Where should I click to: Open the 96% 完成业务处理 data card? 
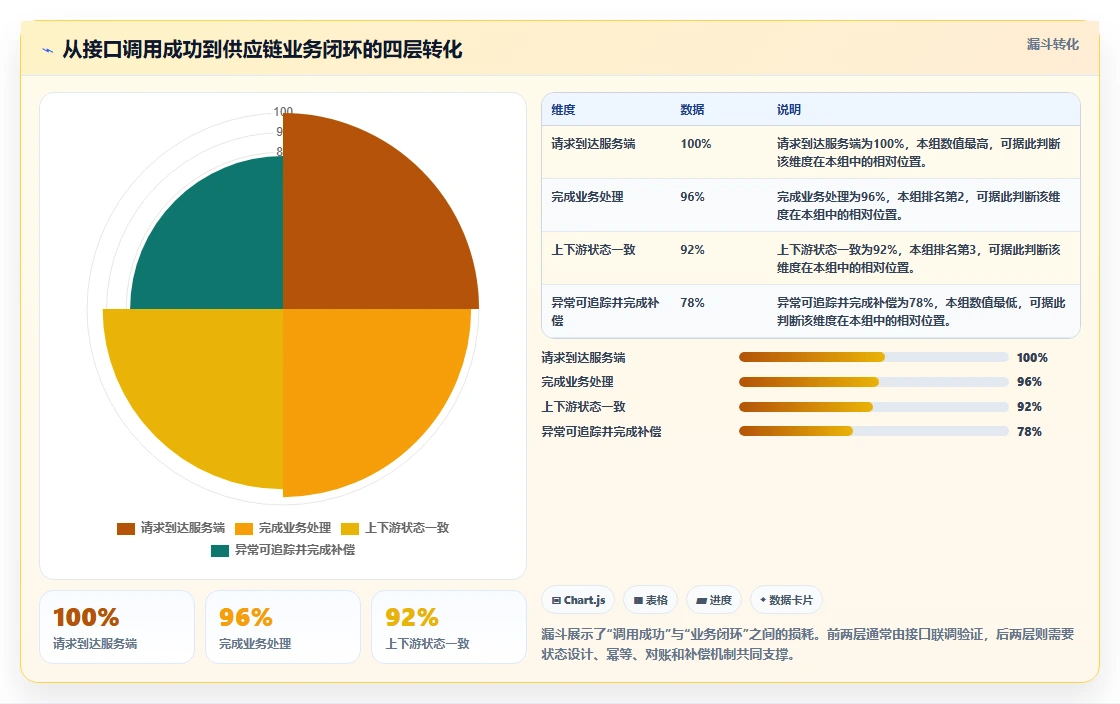click(283, 627)
